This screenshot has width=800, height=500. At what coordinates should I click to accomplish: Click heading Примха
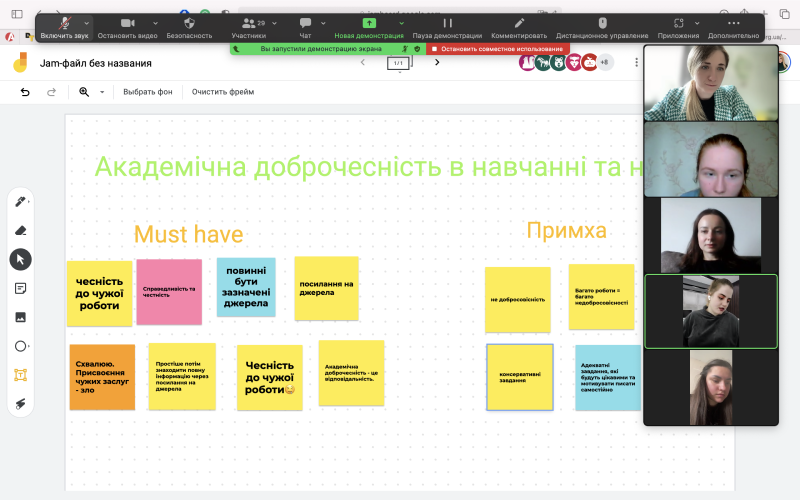tap(566, 230)
